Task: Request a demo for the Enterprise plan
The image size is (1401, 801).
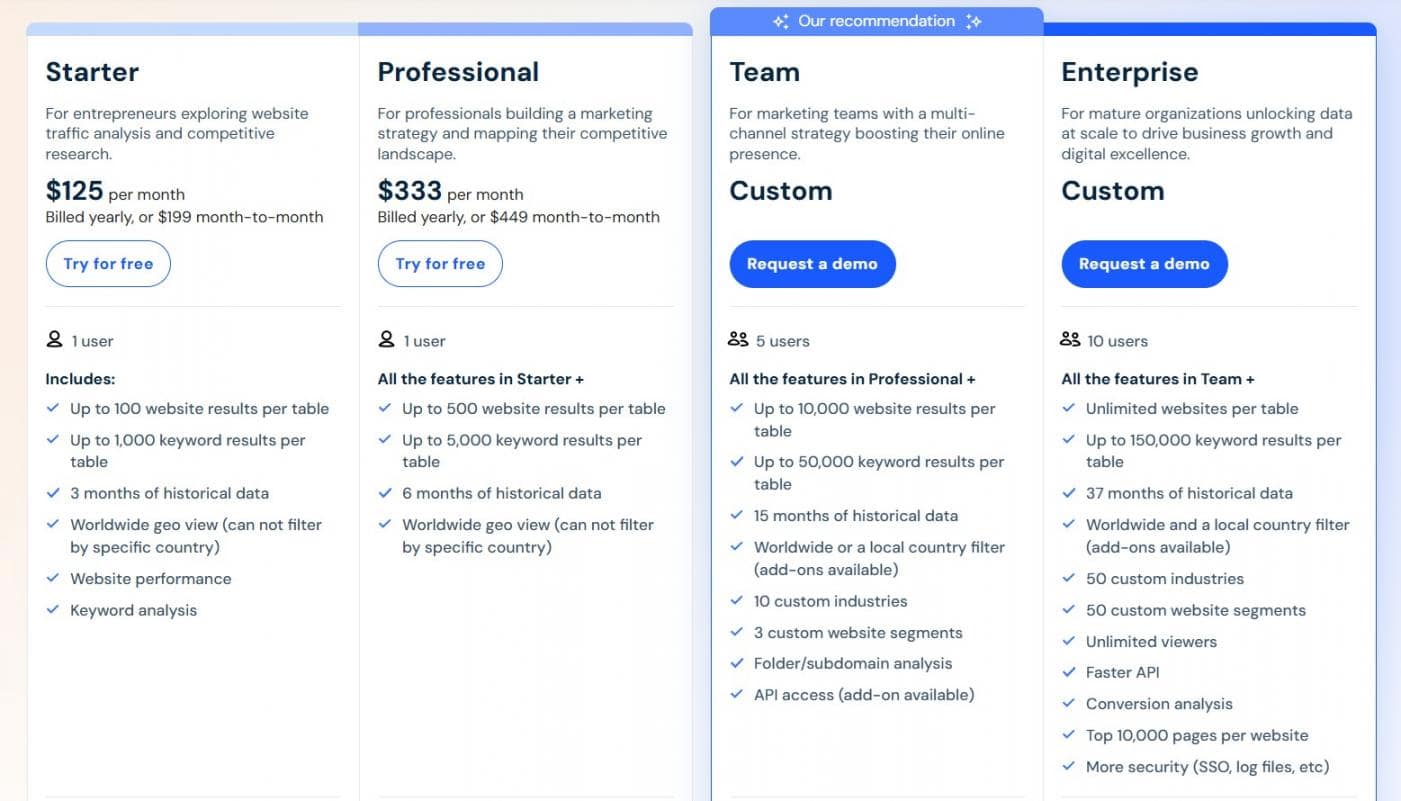Action: coord(1144,264)
